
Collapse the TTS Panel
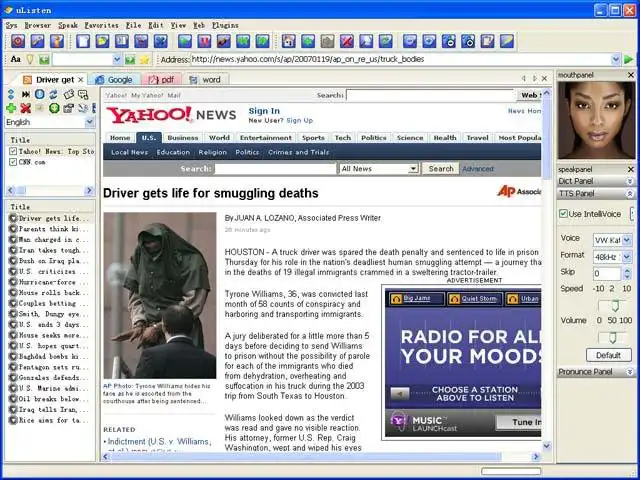pyautogui.click(x=630, y=193)
